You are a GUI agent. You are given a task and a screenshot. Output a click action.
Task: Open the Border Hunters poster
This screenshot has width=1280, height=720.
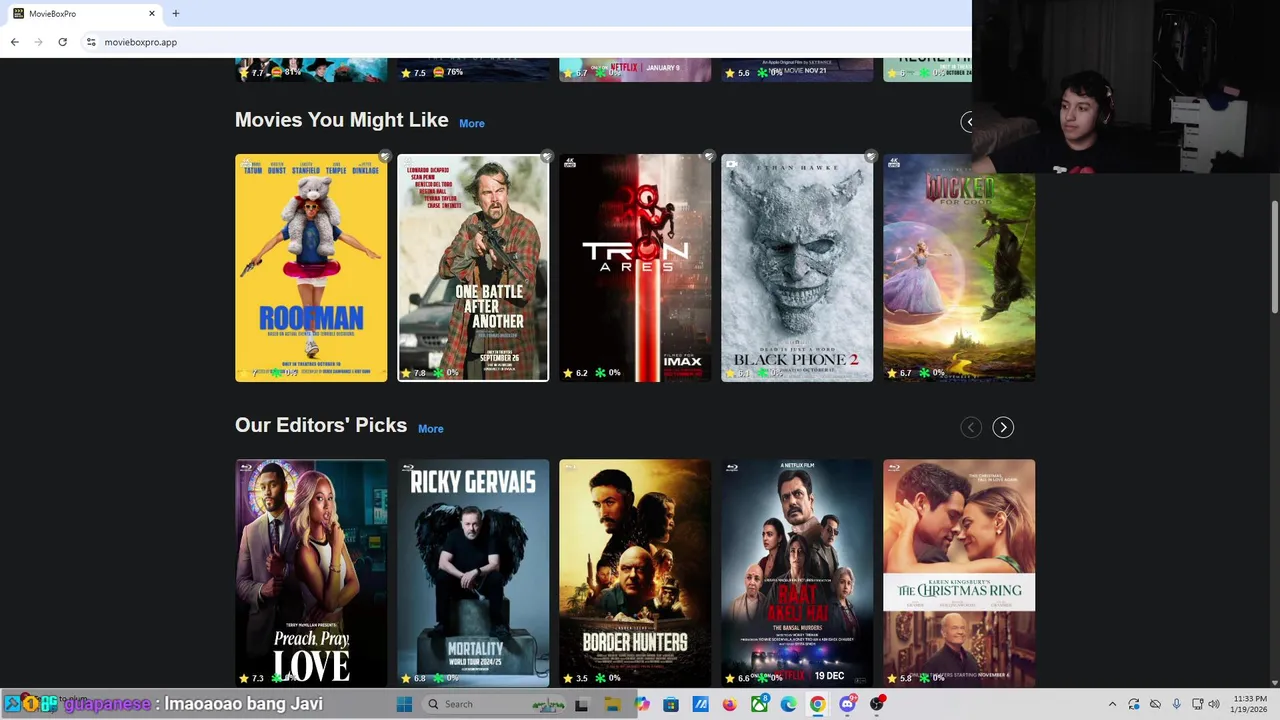pyautogui.click(x=635, y=573)
